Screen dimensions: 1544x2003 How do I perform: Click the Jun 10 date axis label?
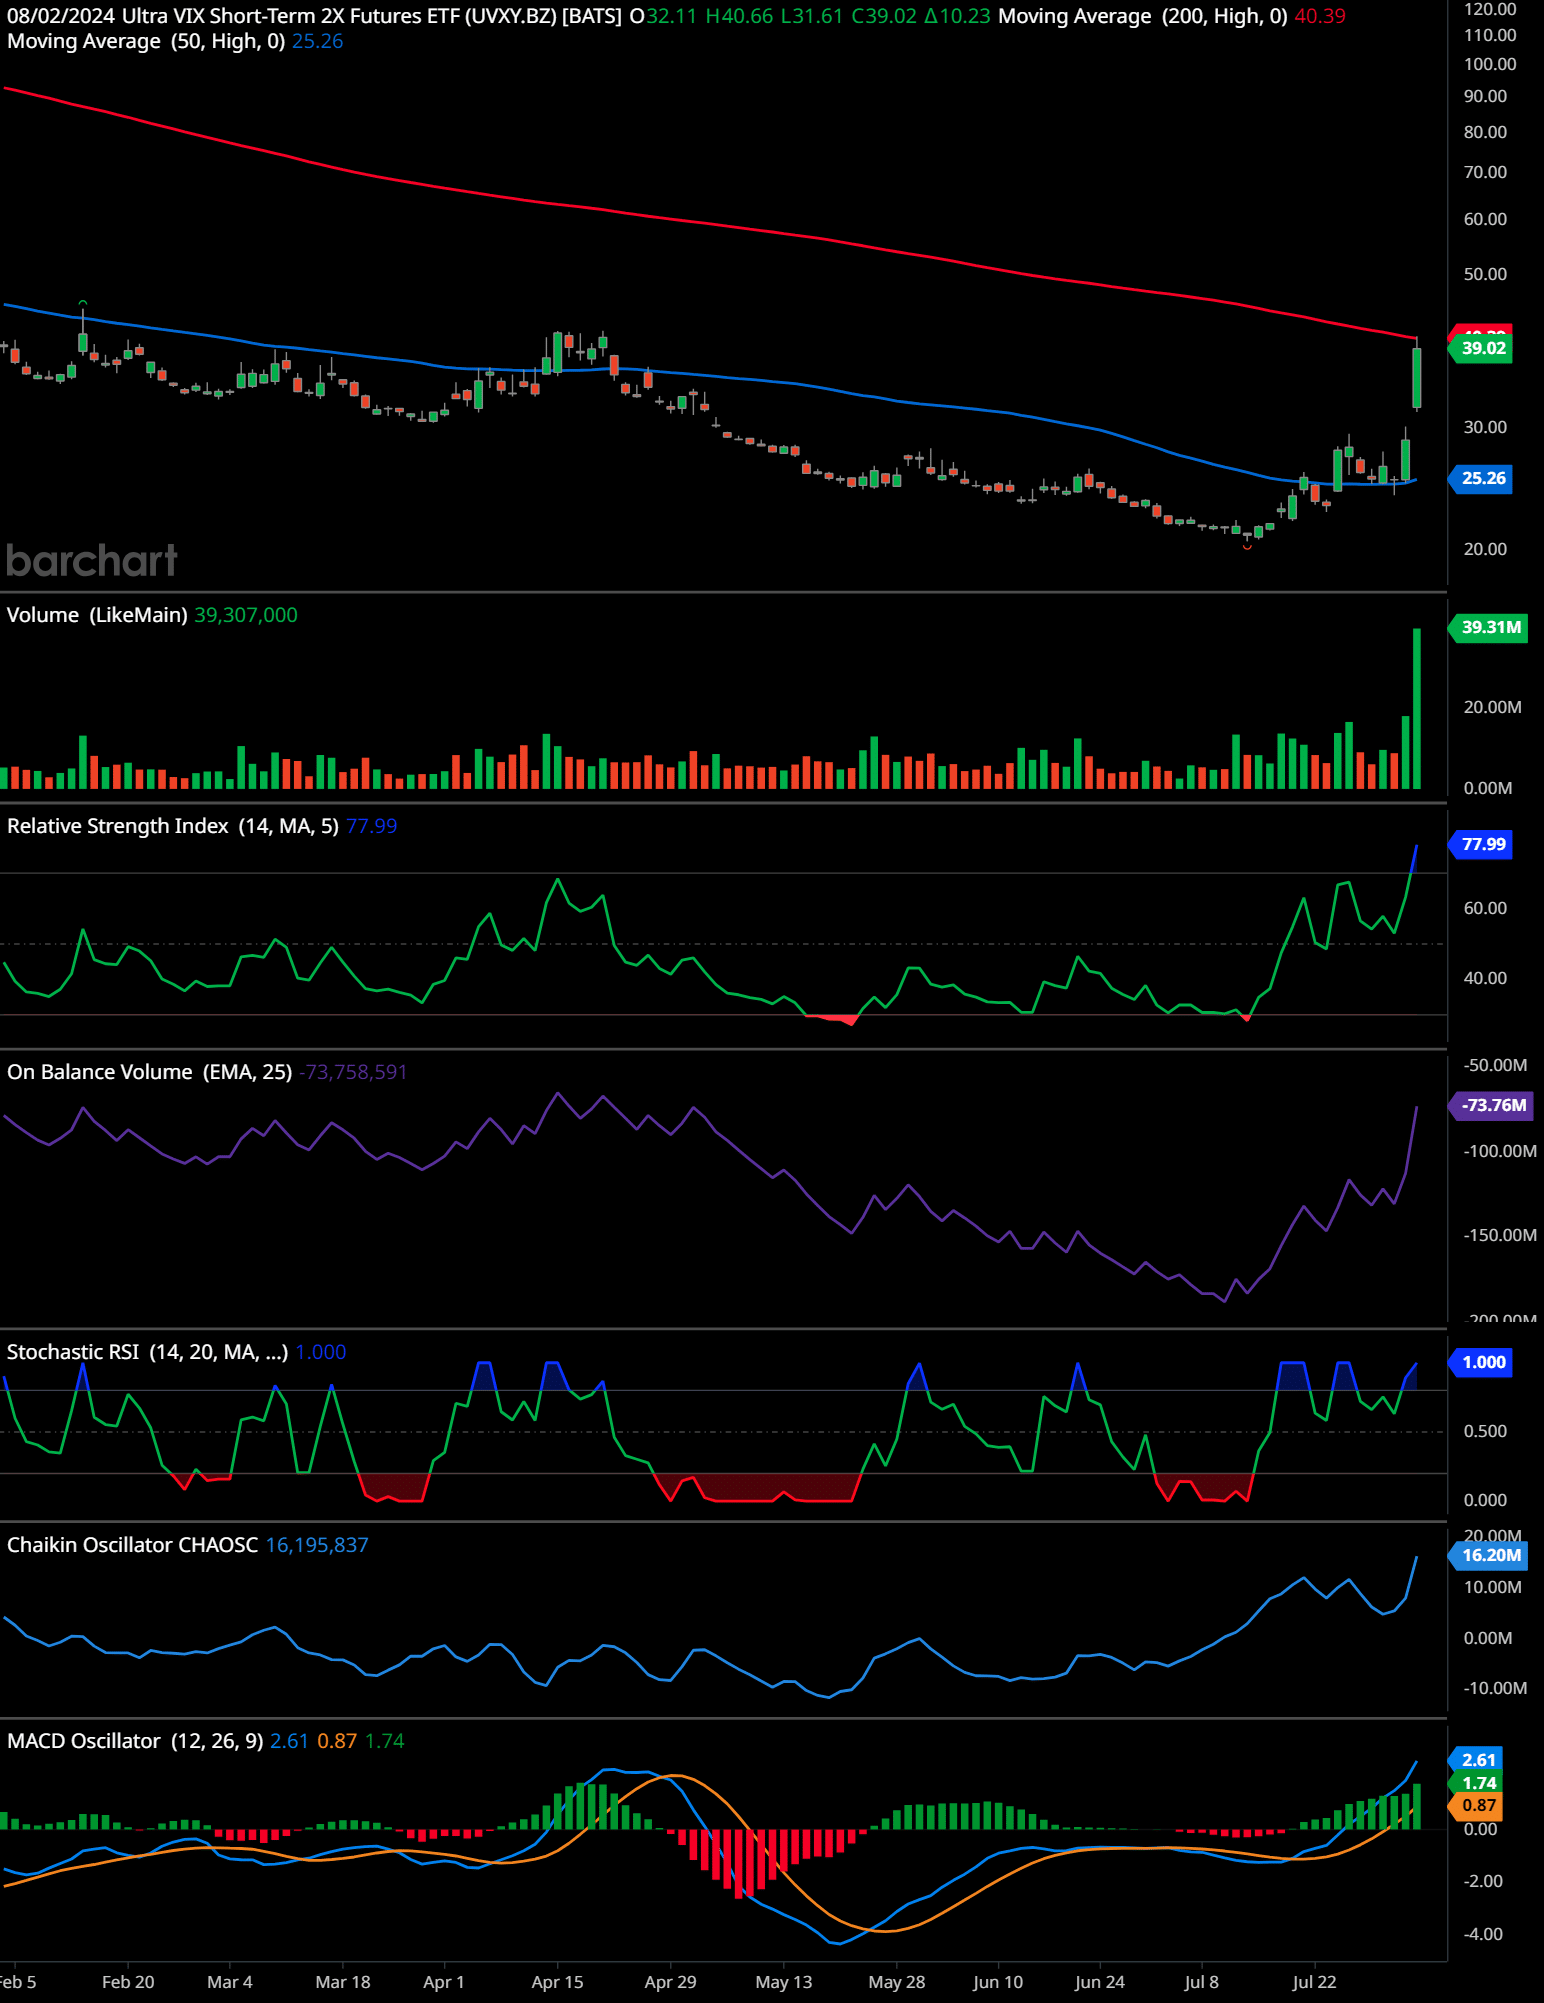998,1982
